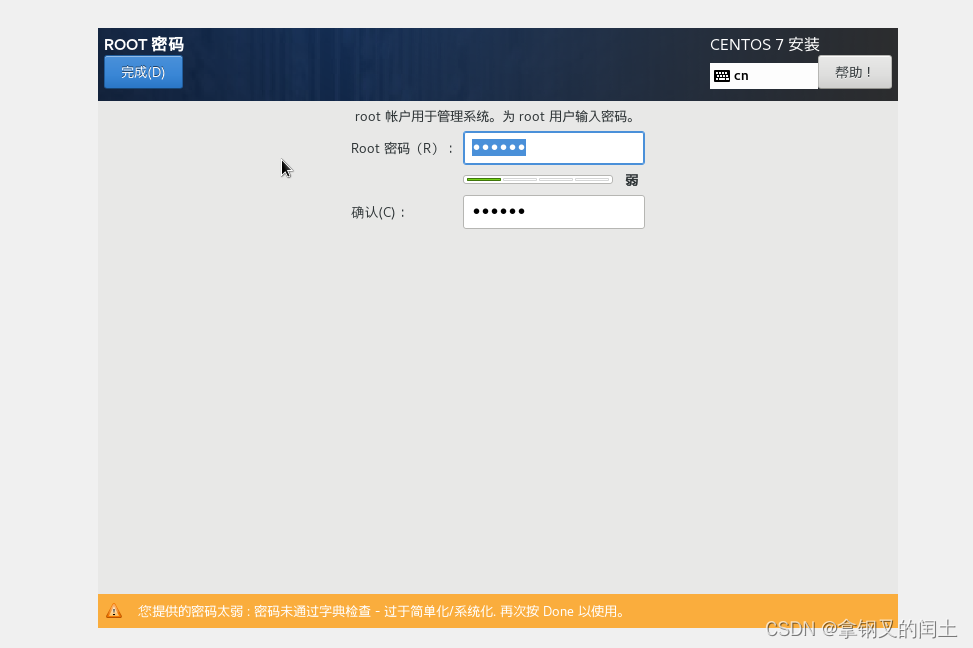
Task: Click the CENTOS 7 安装 heading
Action: (764, 45)
